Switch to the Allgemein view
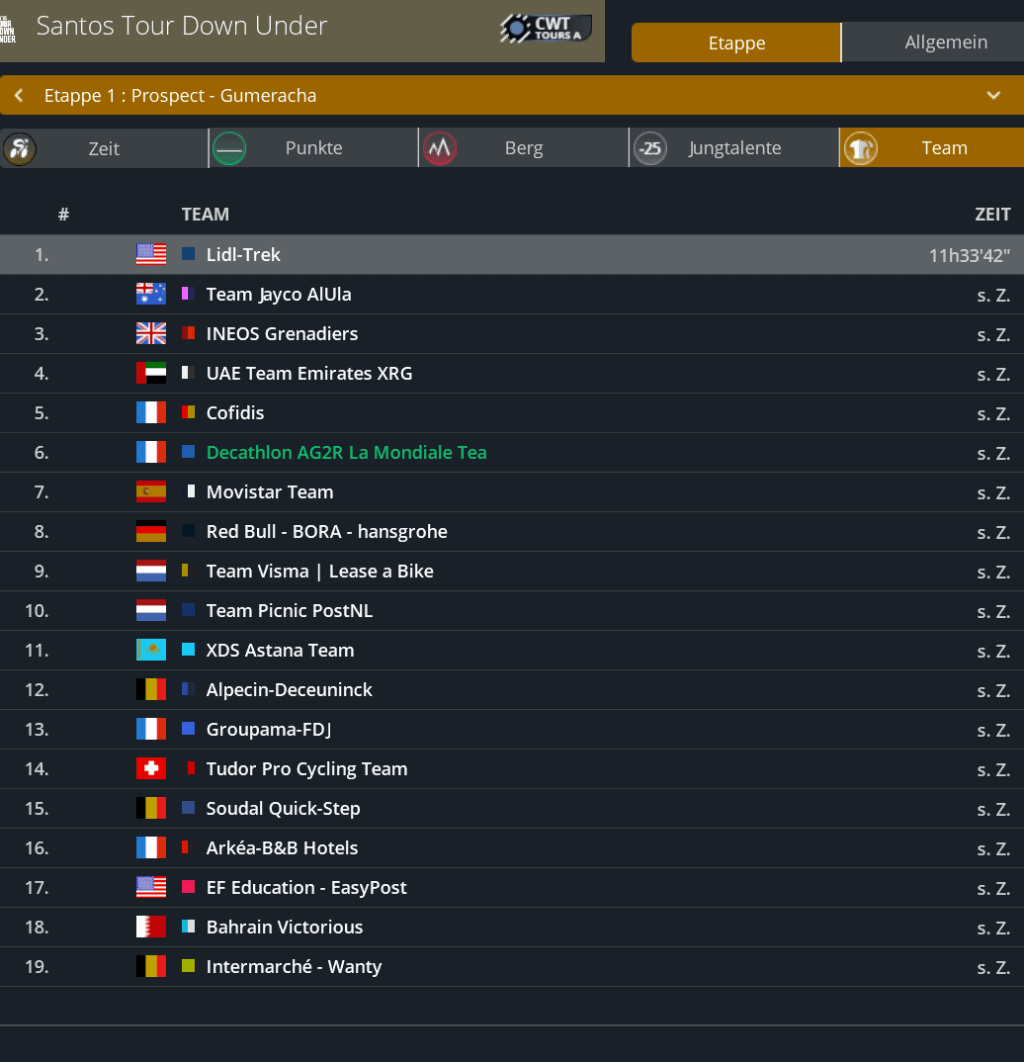The width and height of the screenshot is (1024, 1062). 945,43
